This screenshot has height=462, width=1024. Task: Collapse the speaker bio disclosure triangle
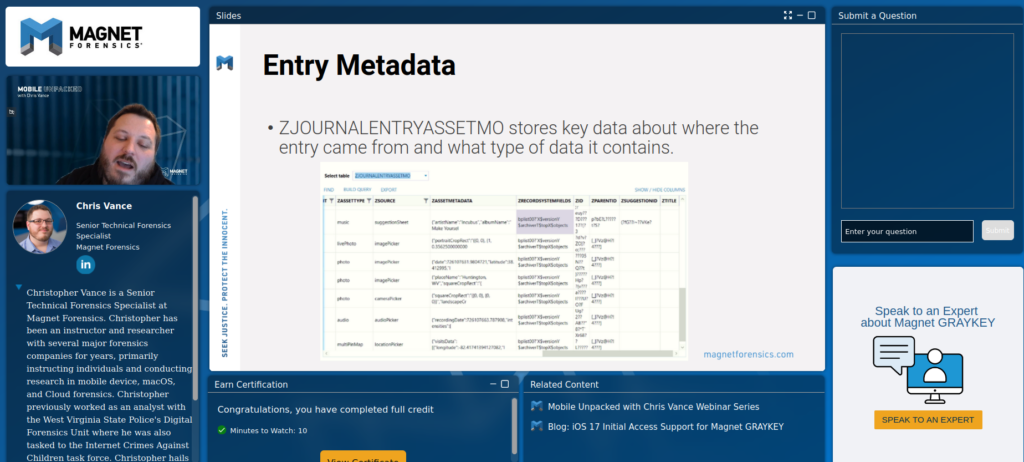[19, 287]
